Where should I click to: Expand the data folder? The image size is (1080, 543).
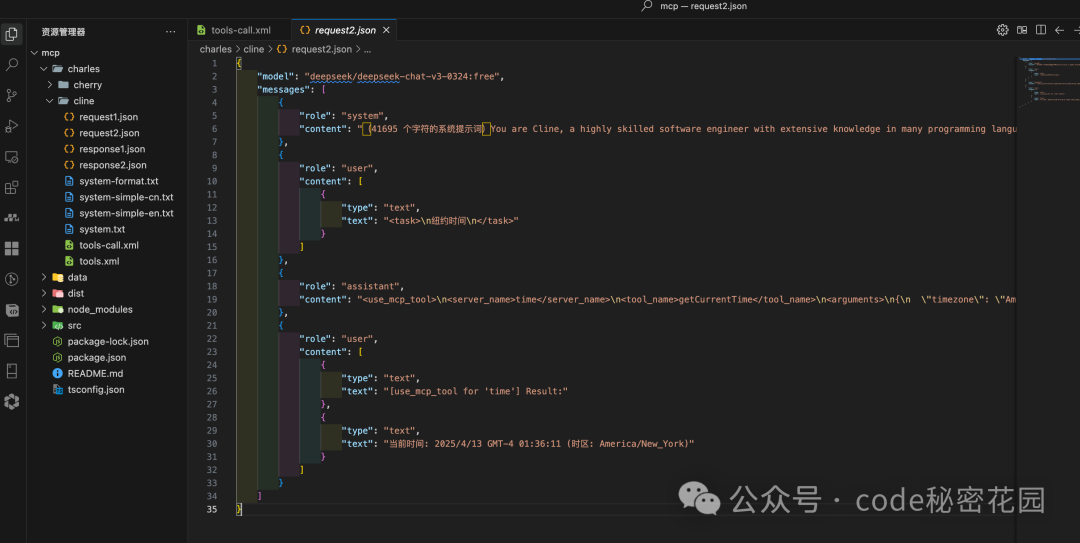(x=43, y=277)
